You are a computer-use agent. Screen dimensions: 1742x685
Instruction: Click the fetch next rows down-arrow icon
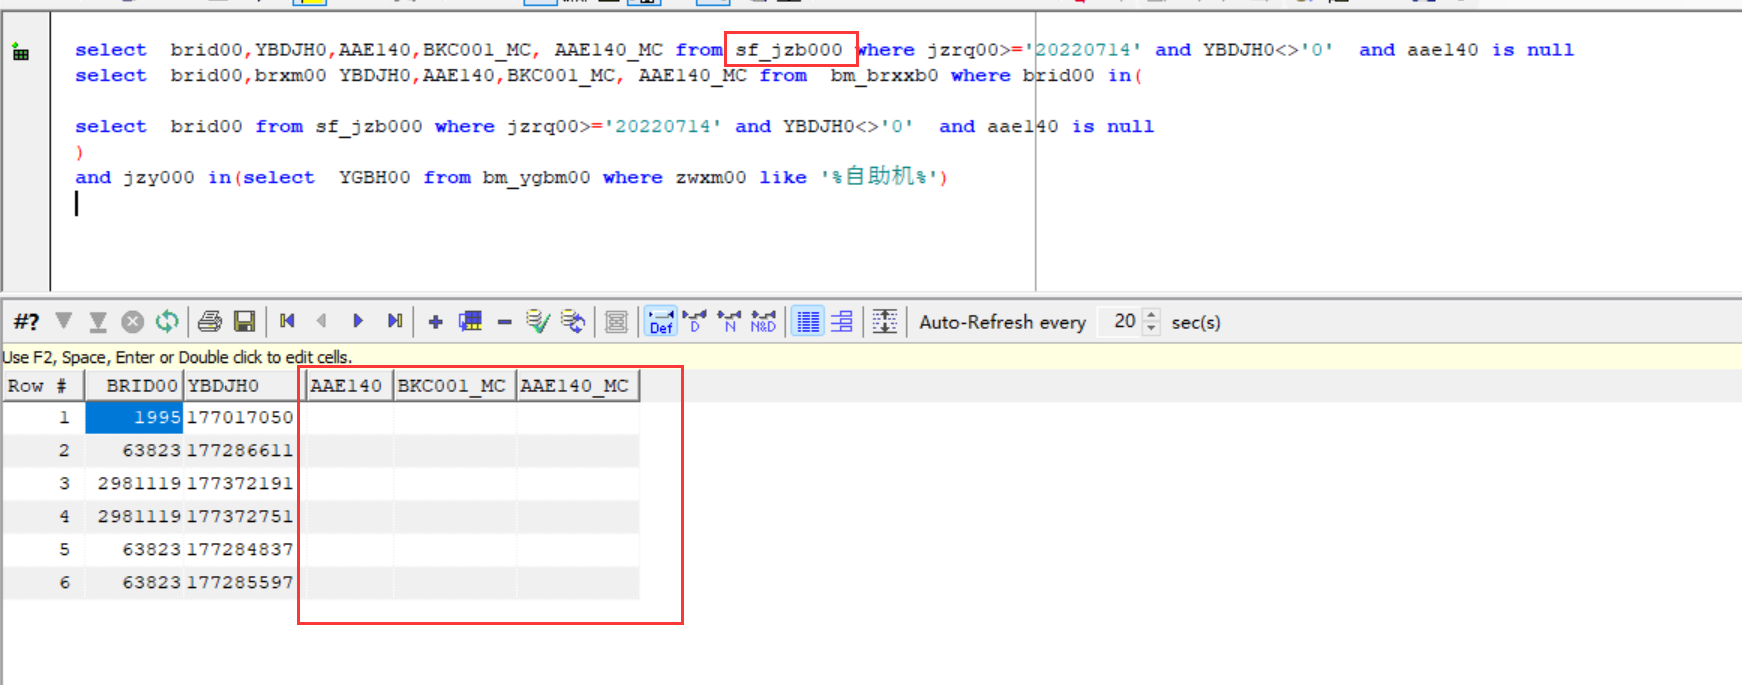point(64,322)
